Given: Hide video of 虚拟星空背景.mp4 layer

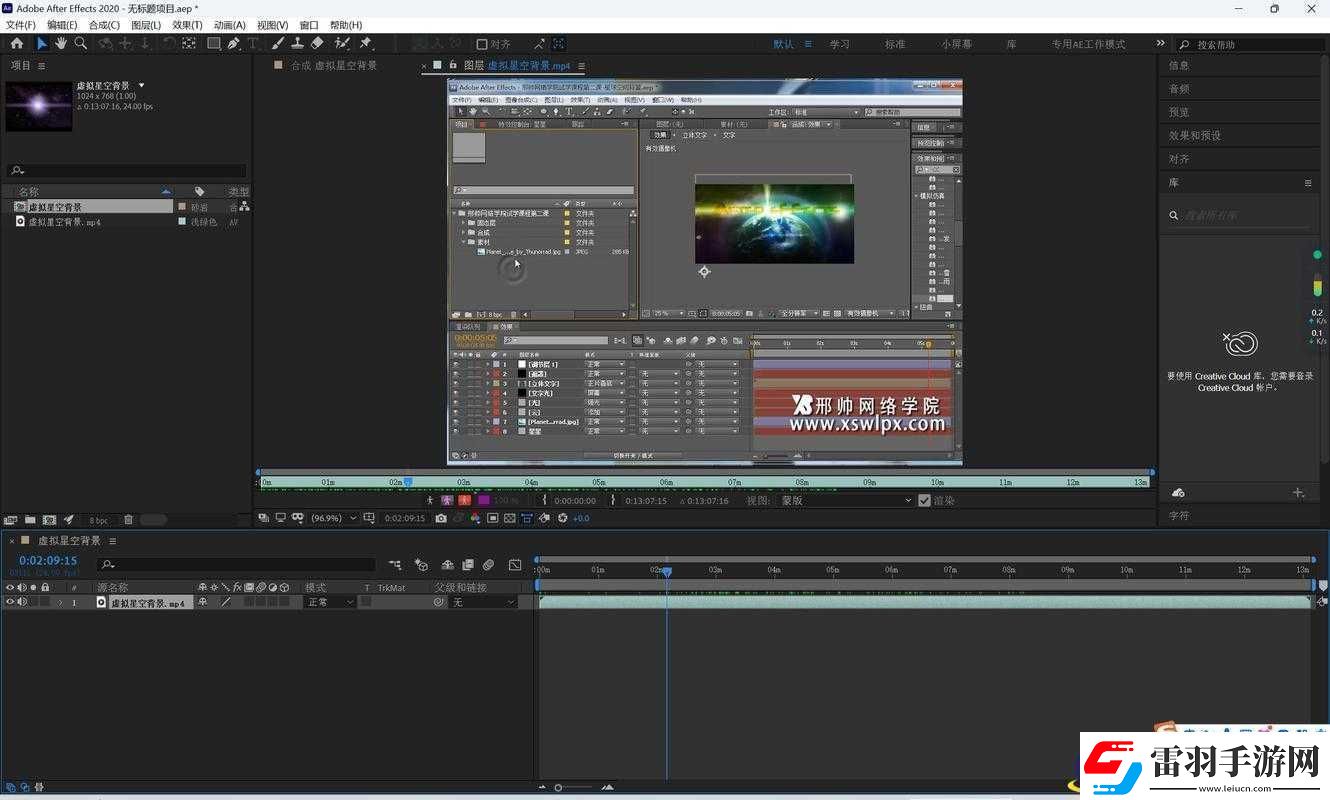Looking at the screenshot, I should (10, 602).
